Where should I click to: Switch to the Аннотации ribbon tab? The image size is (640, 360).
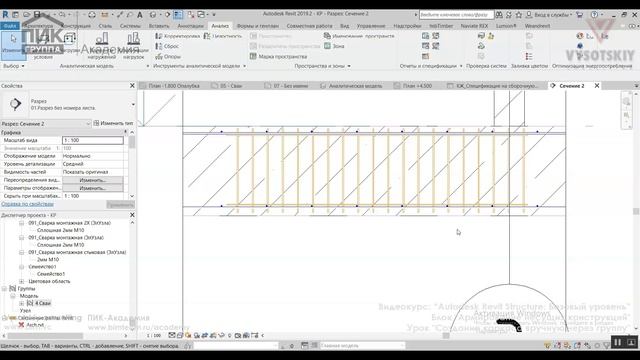coord(190,26)
